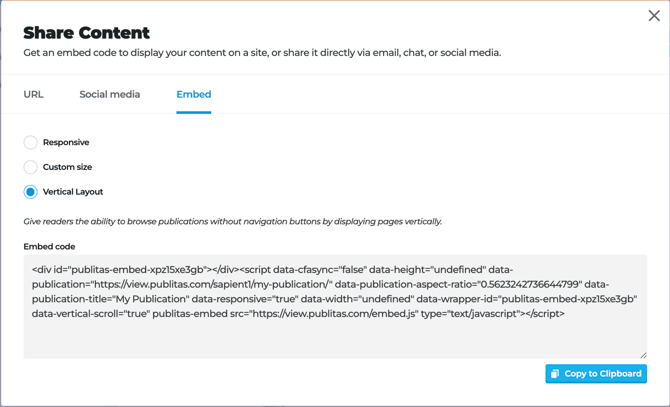Screen dimensions: 670x407
Task: Choose the Custom size radio option
Action: tap(31, 167)
